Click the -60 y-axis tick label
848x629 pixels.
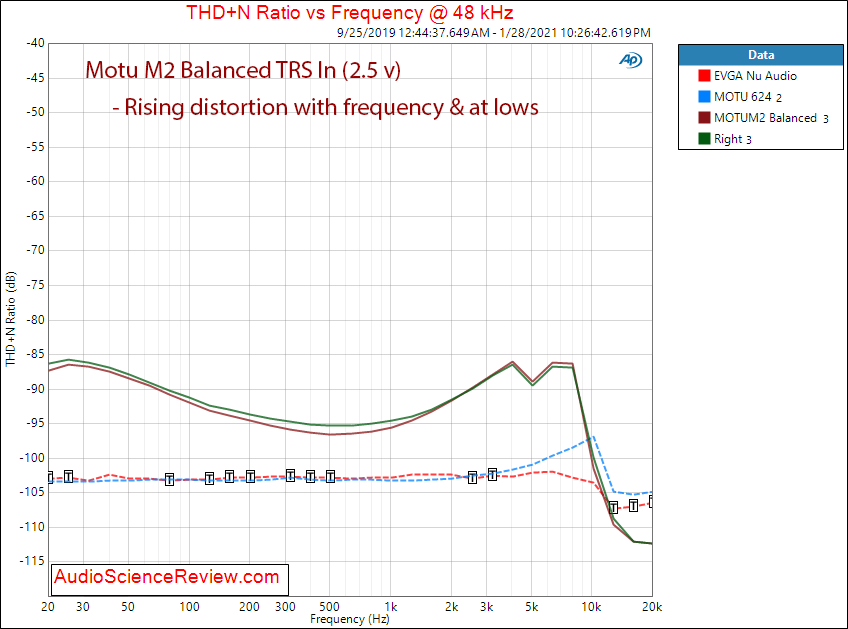coord(36,181)
